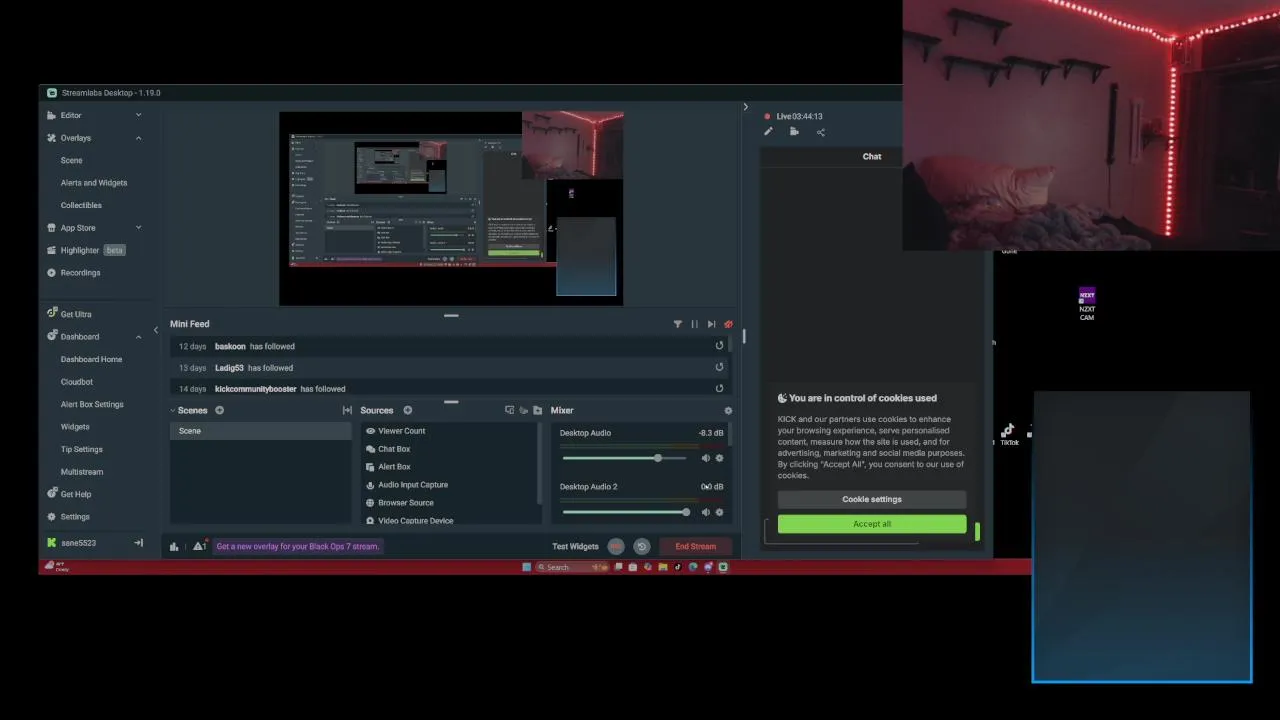Collapse the Dashboard section chevron
Viewport: 1280px width, 720px height.
click(x=139, y=337)
